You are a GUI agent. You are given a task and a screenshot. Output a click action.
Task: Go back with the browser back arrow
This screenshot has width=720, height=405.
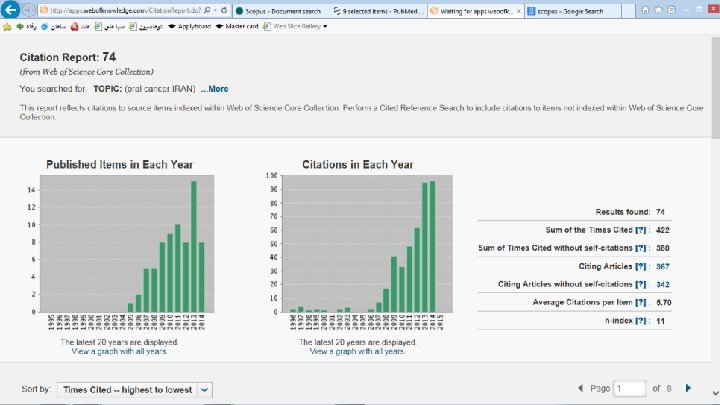[x=10, y=9]
